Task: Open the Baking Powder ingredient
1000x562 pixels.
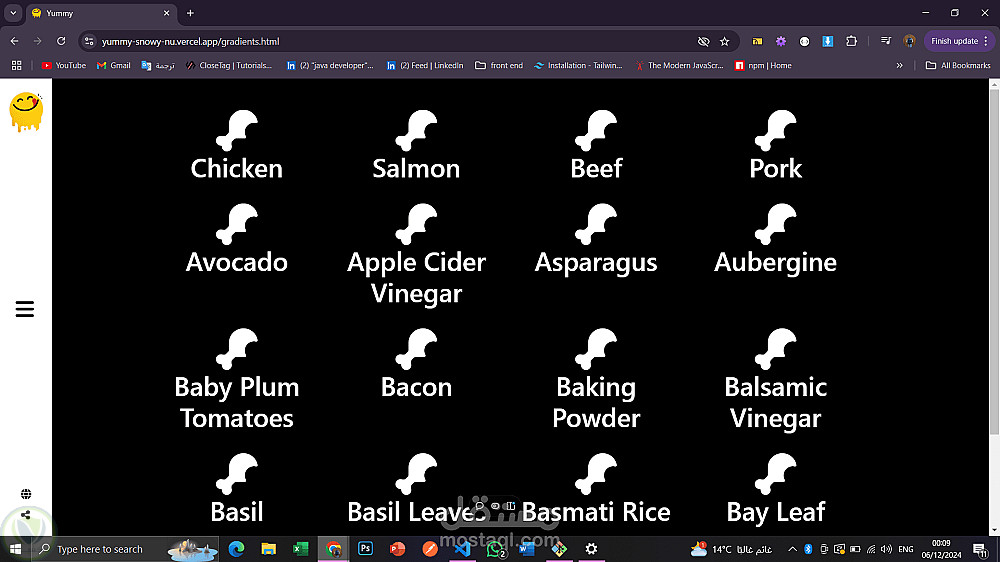Action: click(596, 380)
